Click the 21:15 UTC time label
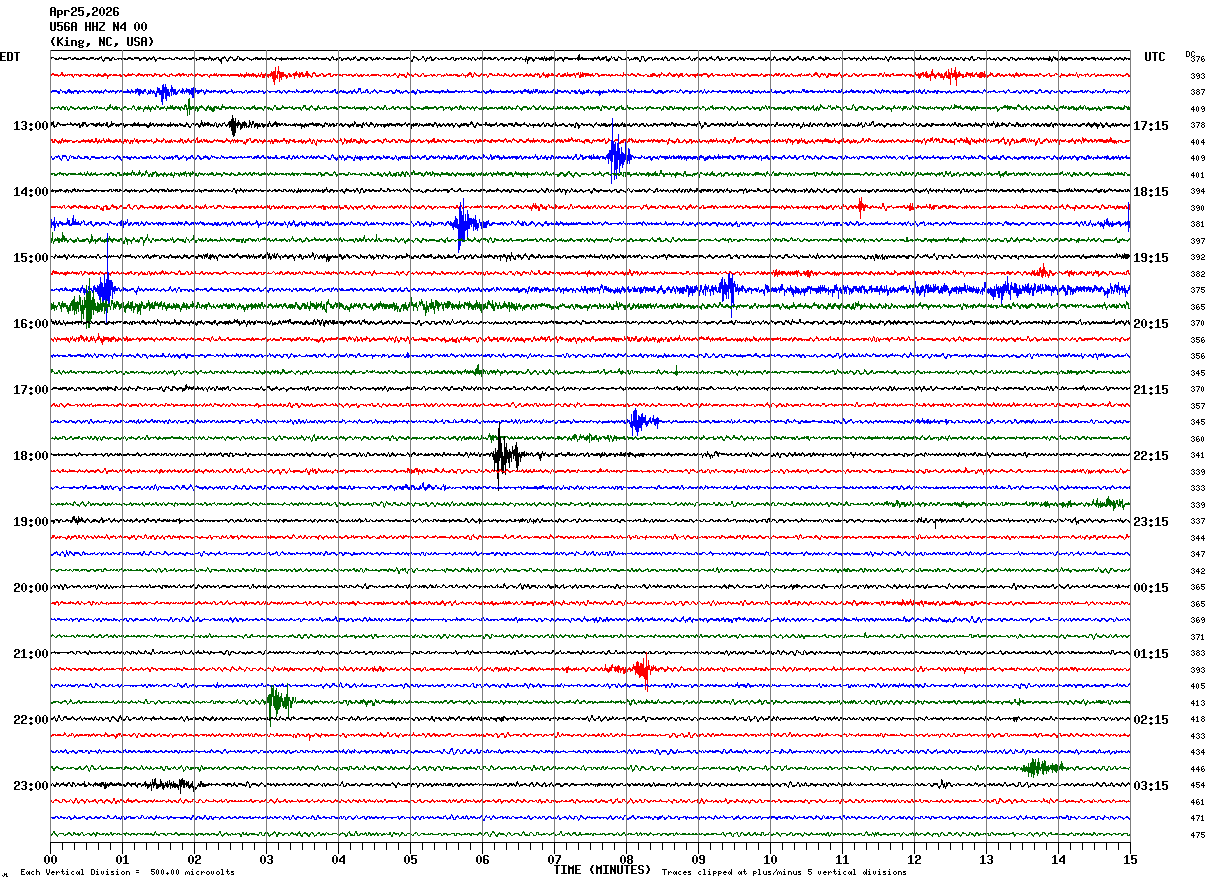This screenshot has width=1210, height=886. coord(1151,390)
